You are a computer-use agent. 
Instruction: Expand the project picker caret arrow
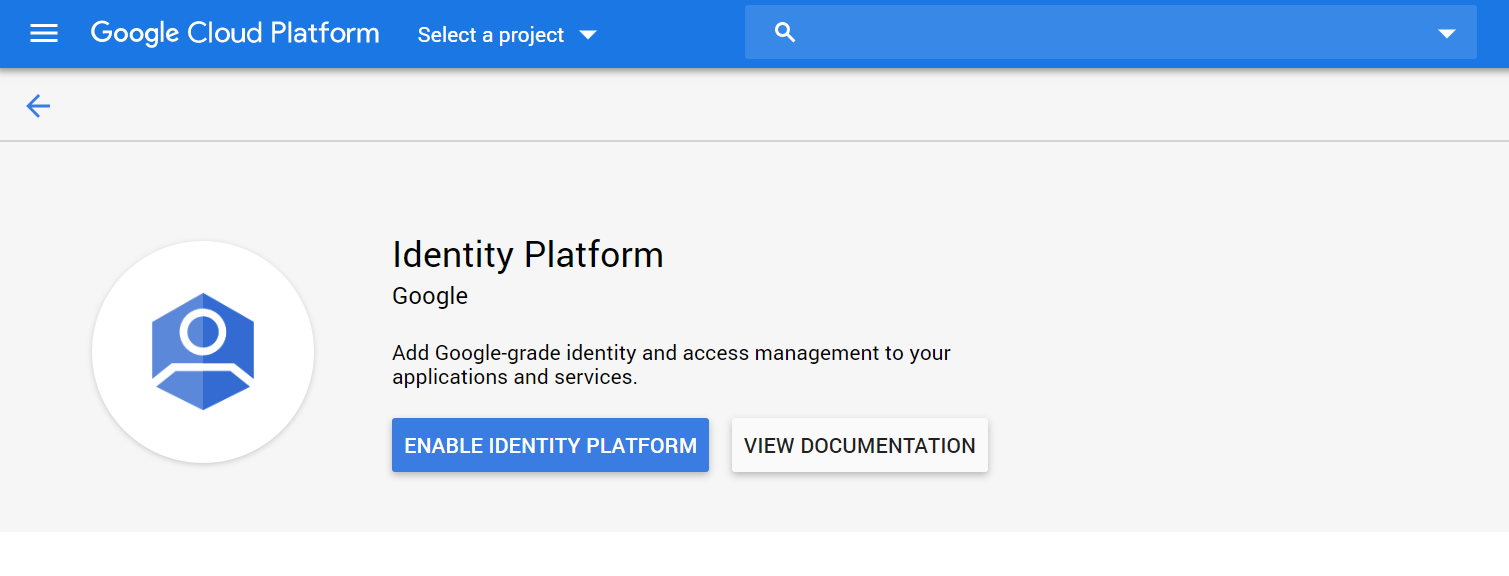tap(590, 34)
